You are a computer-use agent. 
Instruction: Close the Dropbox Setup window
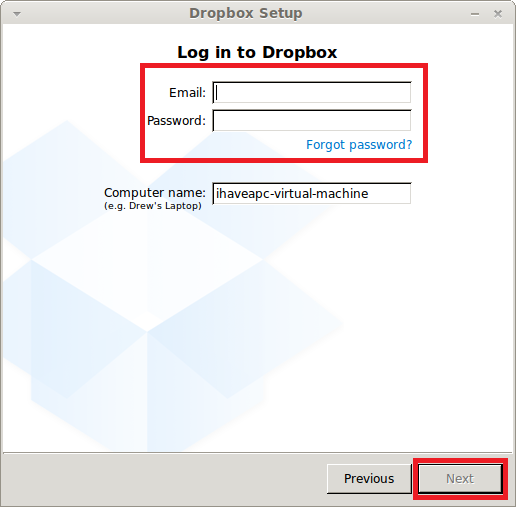498,14
